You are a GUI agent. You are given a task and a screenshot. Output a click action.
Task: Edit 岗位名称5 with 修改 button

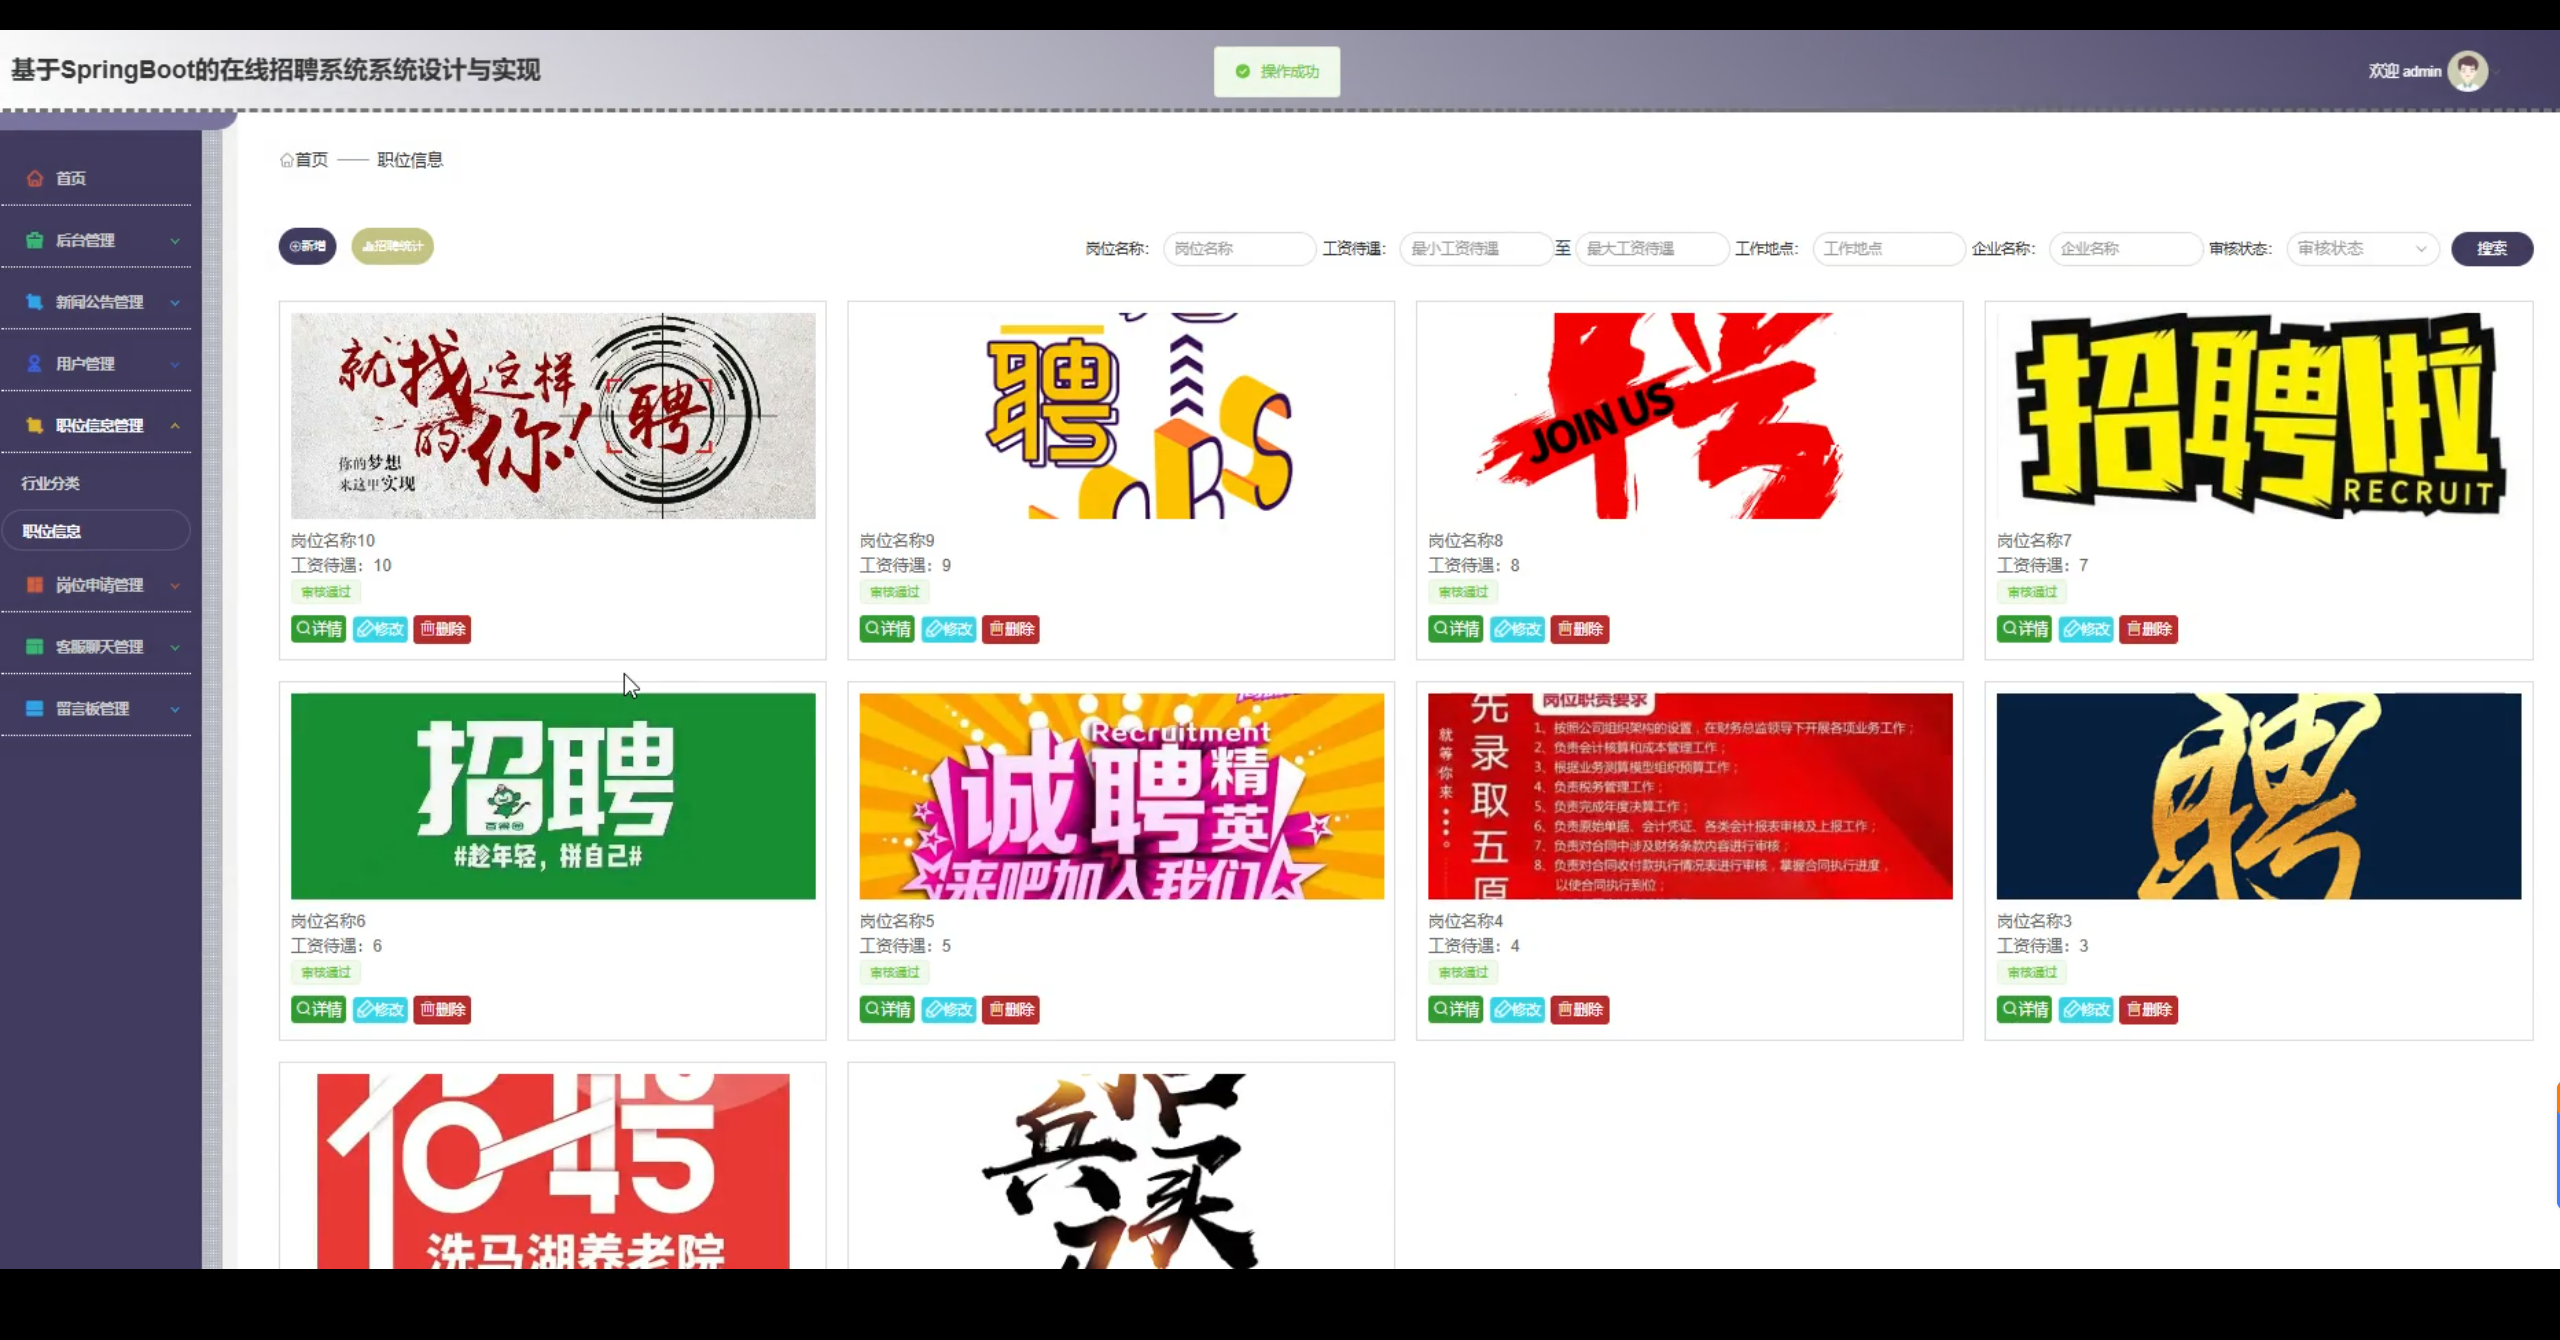(948, 1009)
